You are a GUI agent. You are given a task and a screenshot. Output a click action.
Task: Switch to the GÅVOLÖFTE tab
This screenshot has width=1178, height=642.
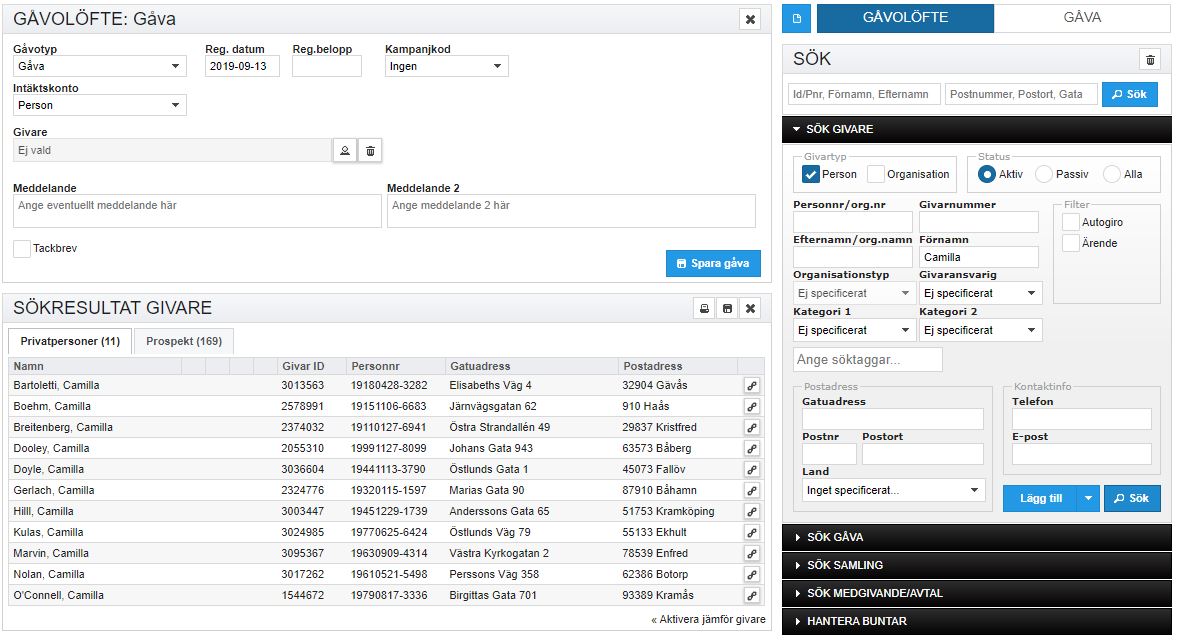pos(905,18)
